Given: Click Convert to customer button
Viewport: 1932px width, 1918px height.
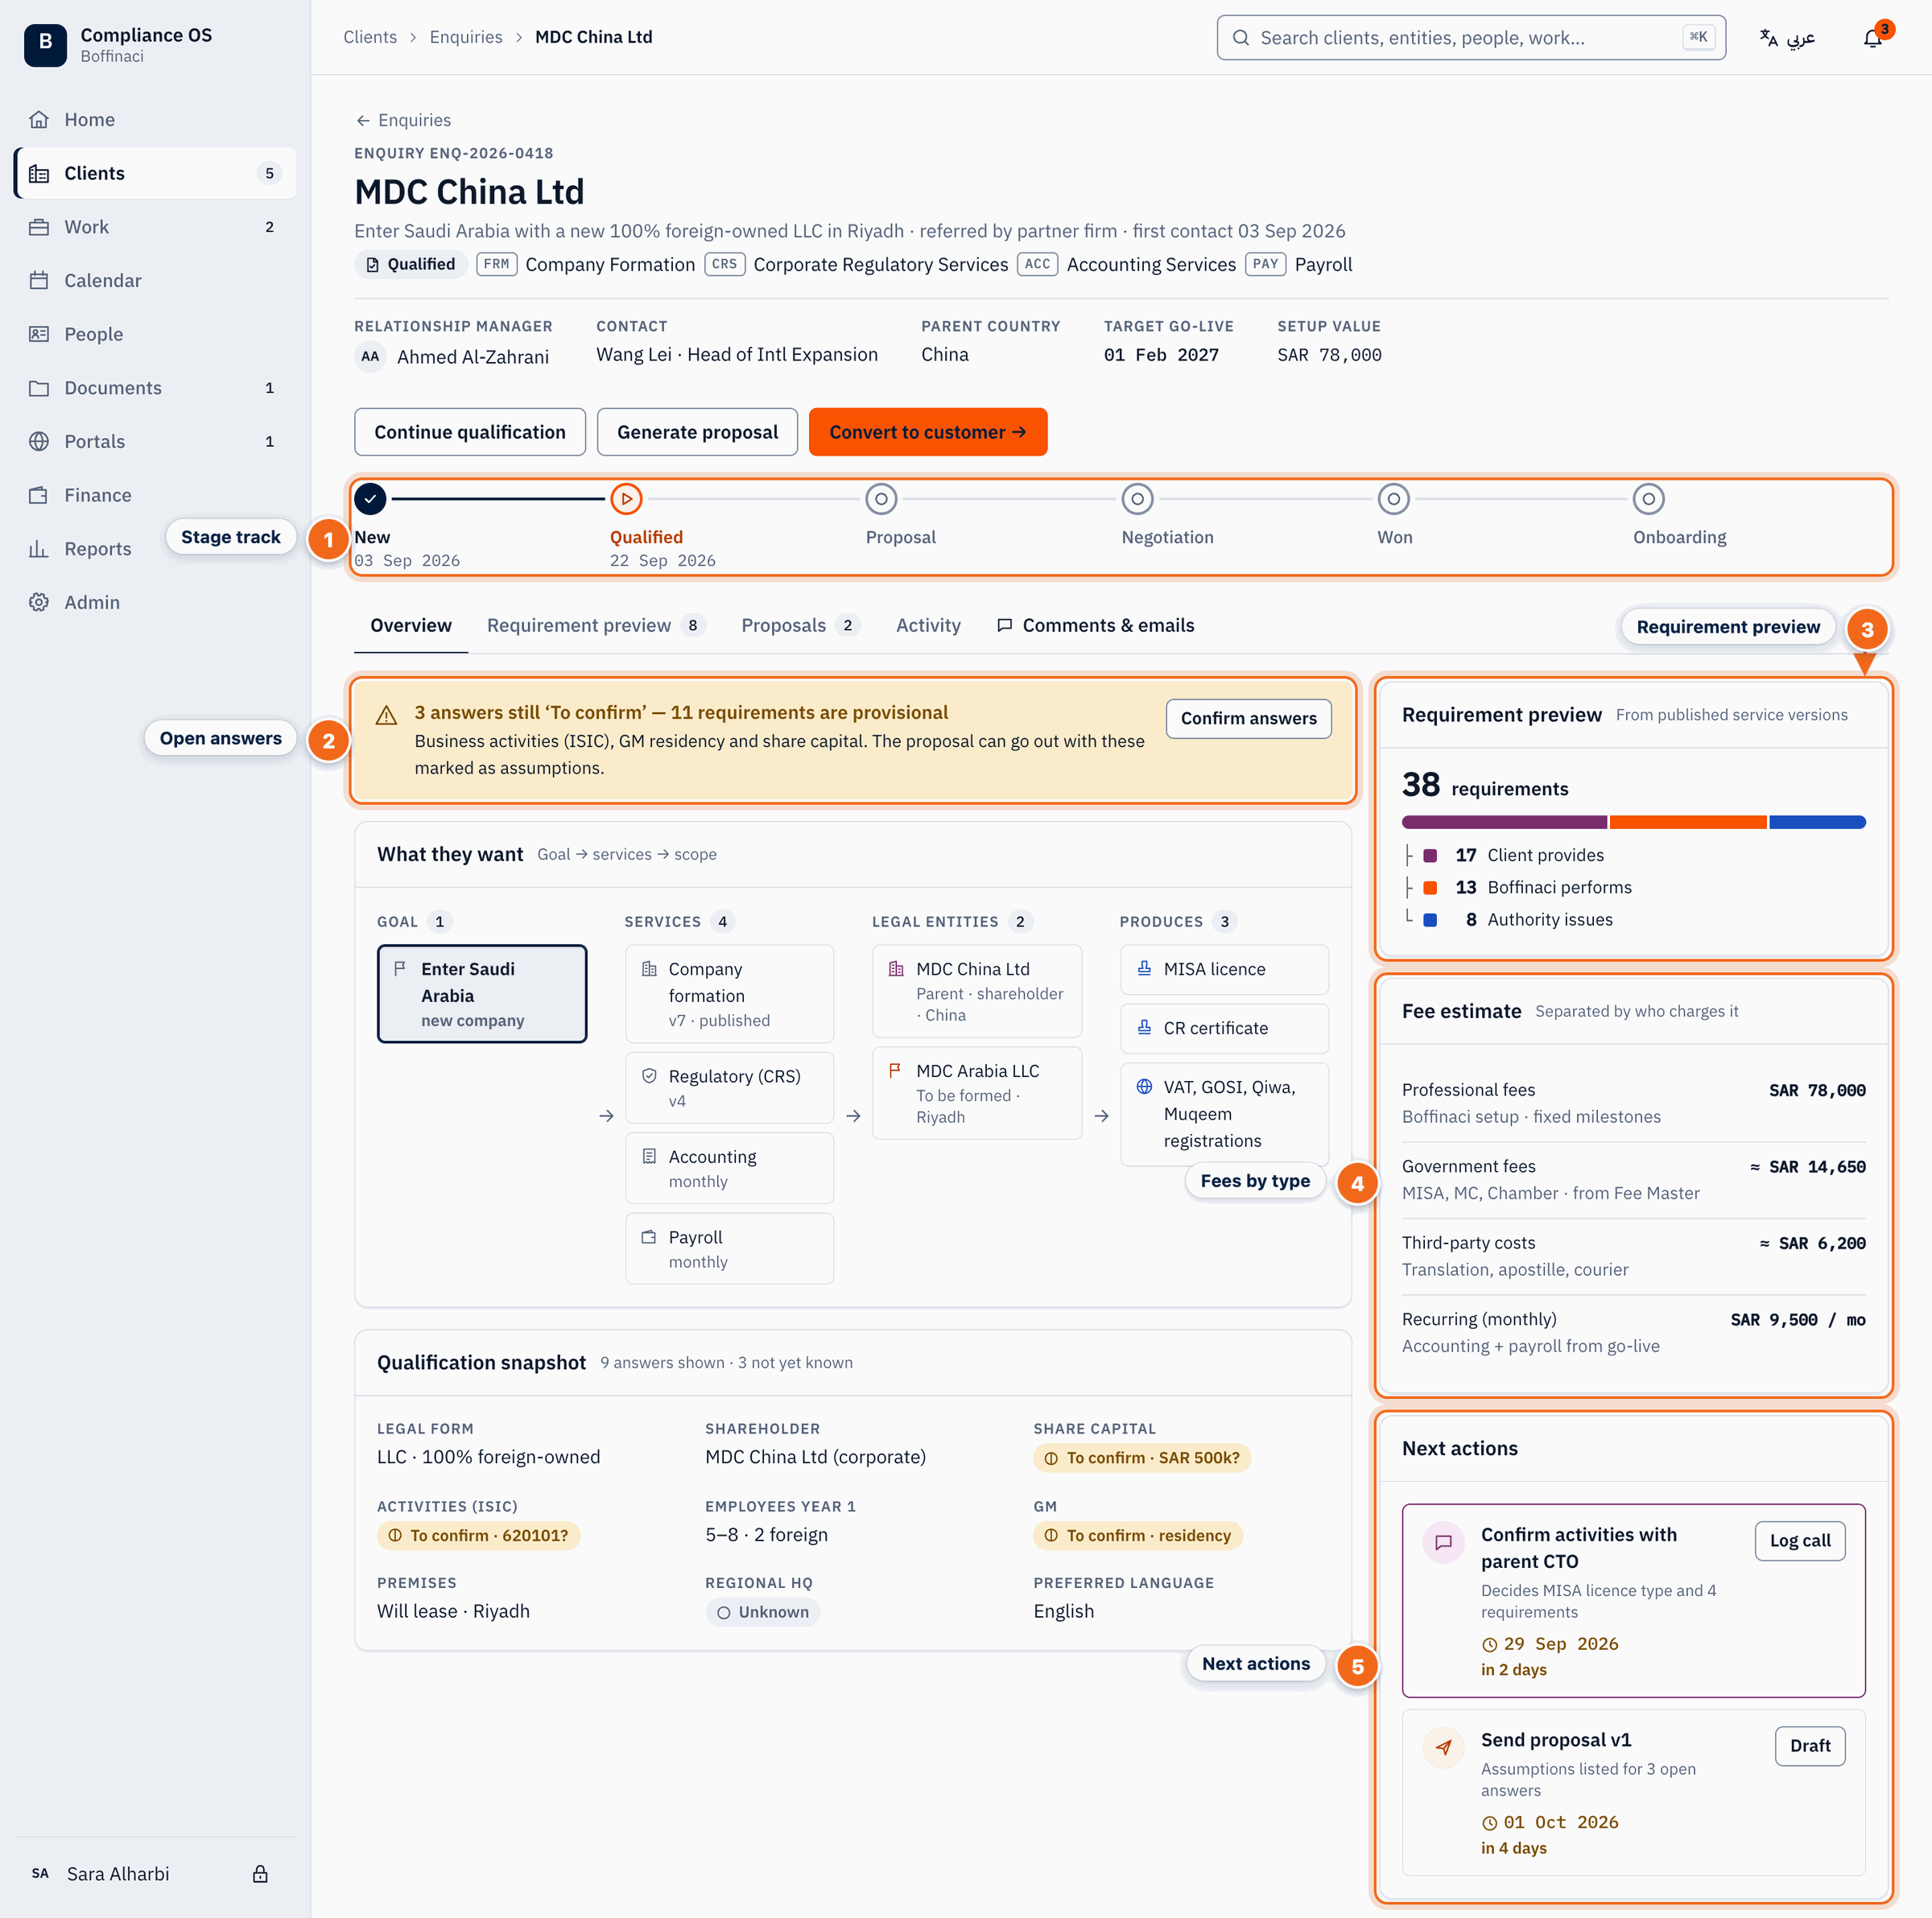Looking at the screenshot, I should click(x=928, y=432).
